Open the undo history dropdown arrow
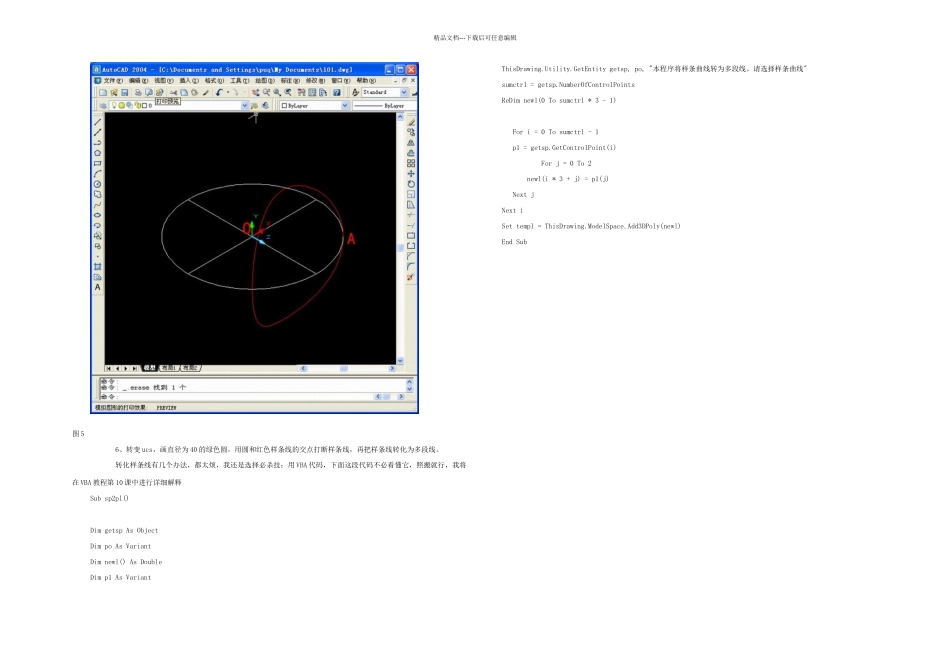950x672 pixels. pyautogui.click(x=227, y=92)
